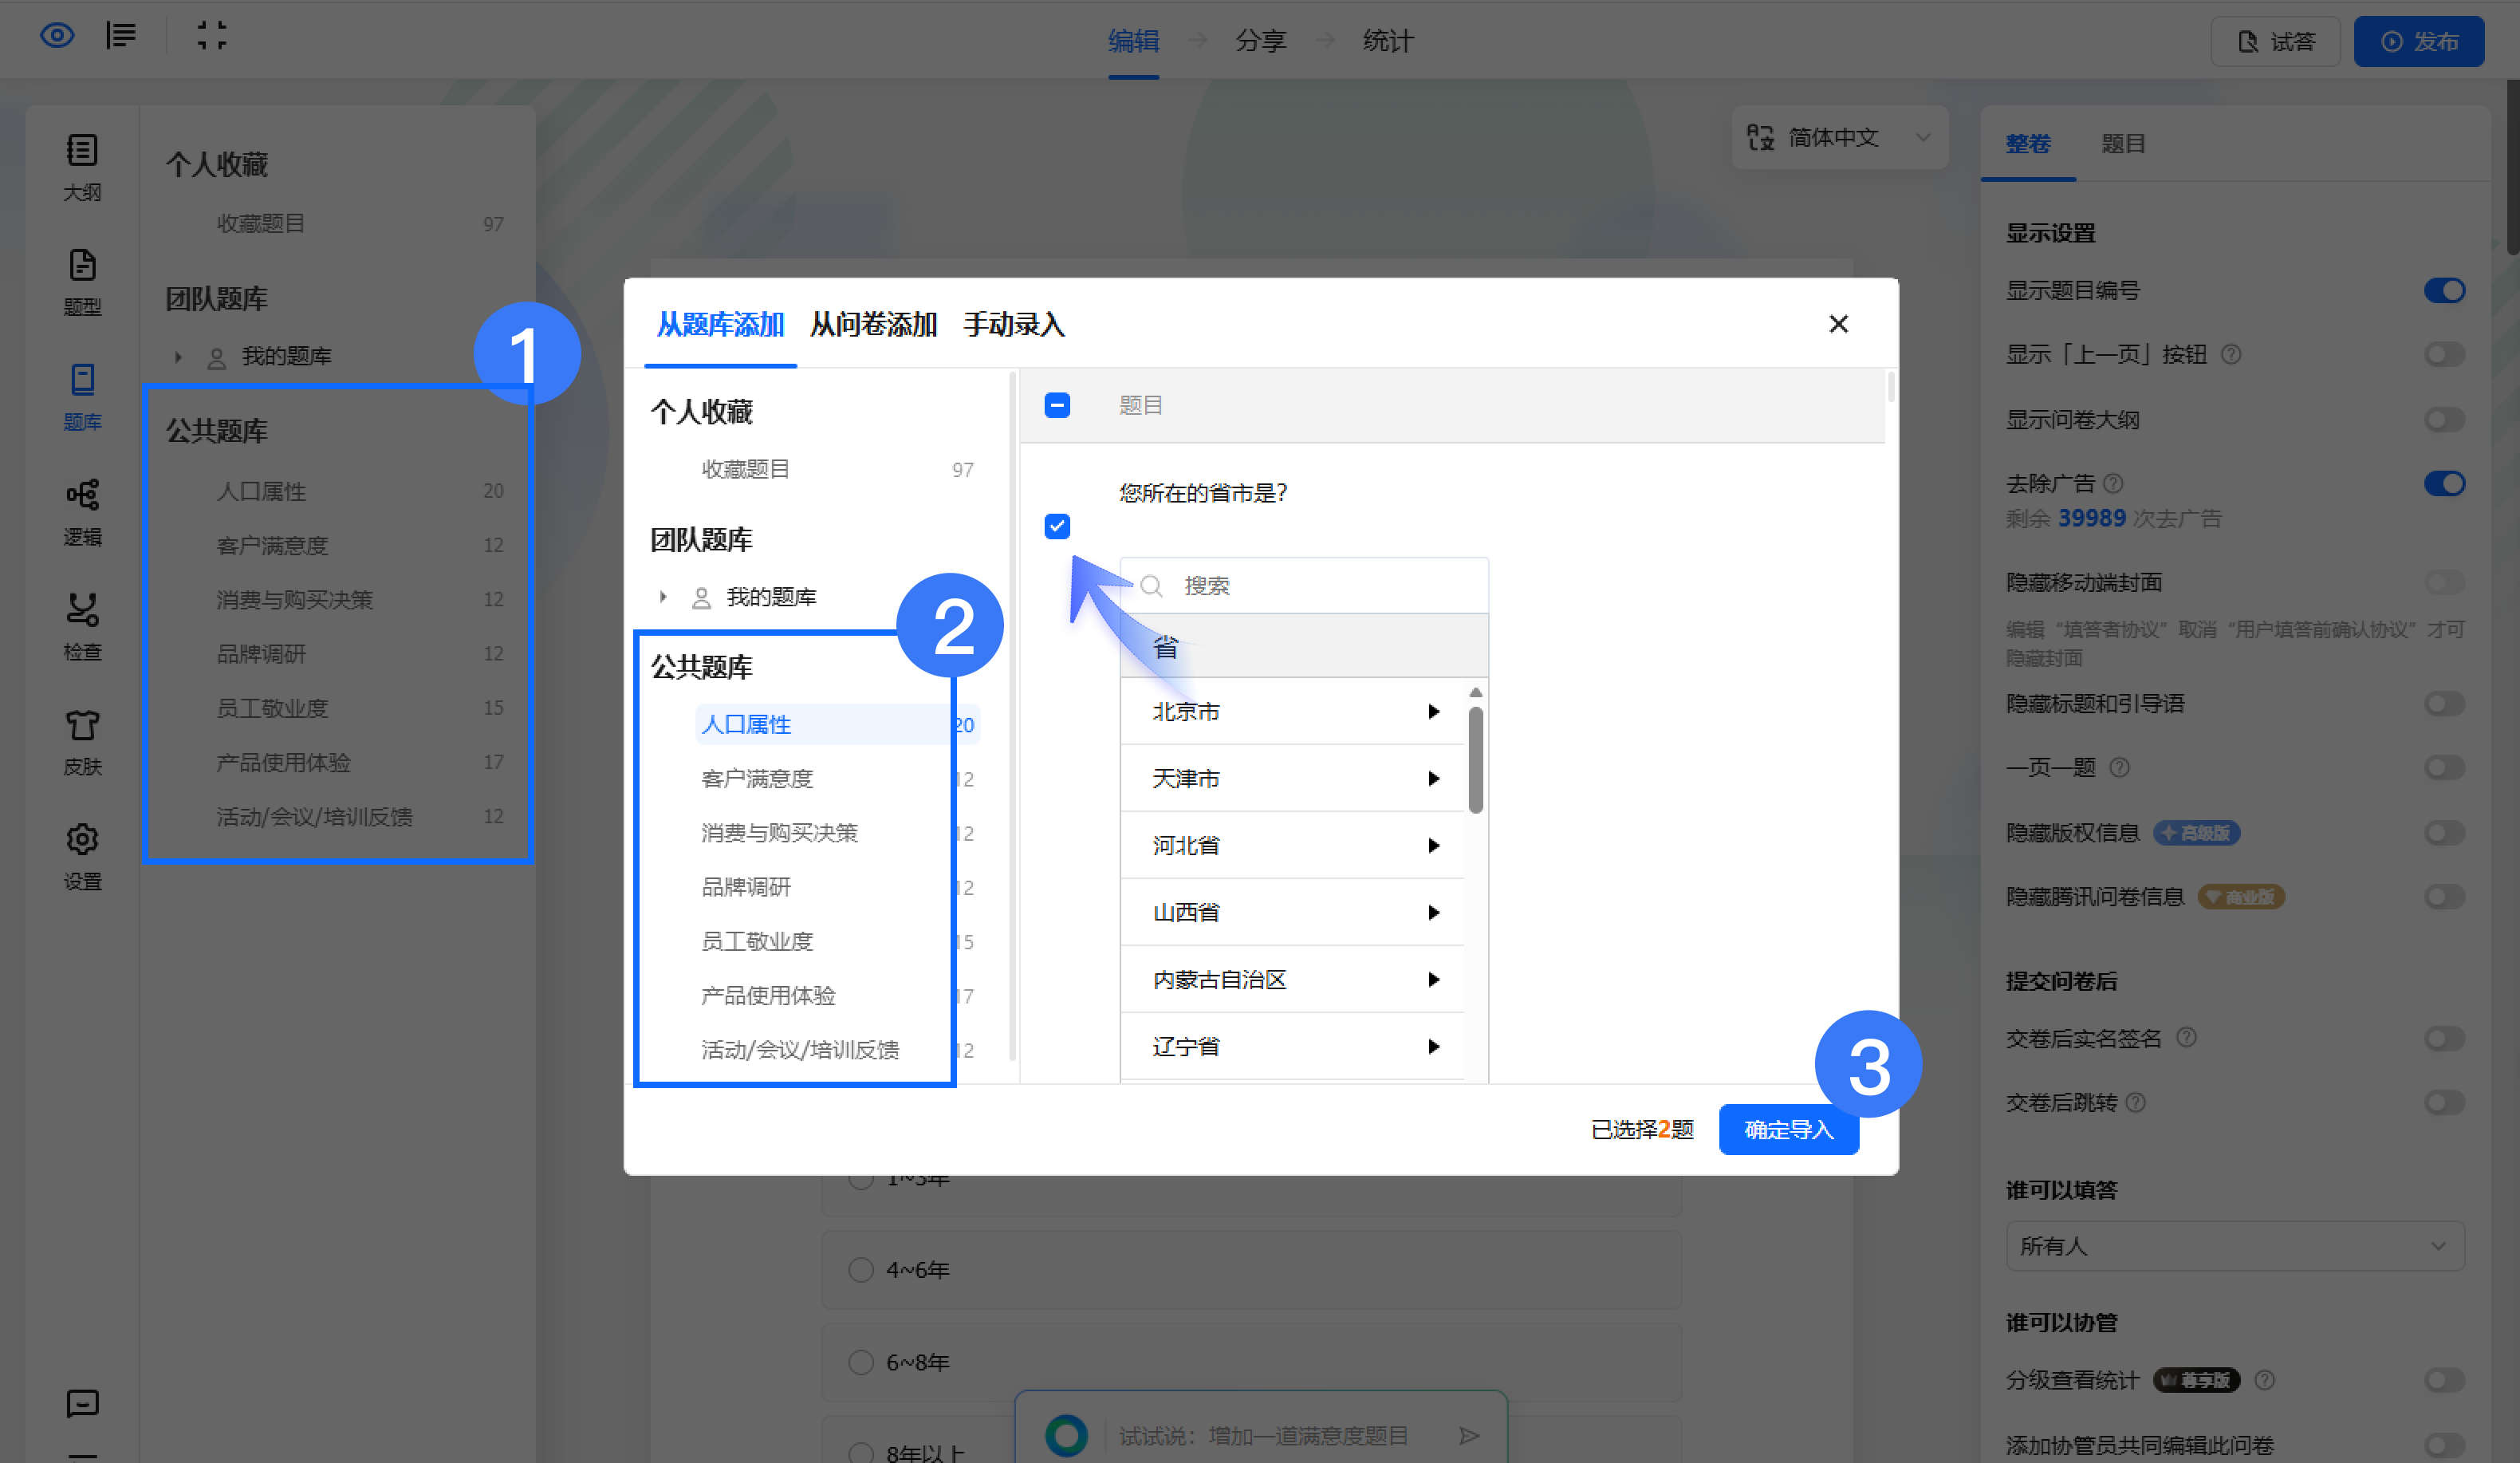Go to the 统计 step tab

1388,41
